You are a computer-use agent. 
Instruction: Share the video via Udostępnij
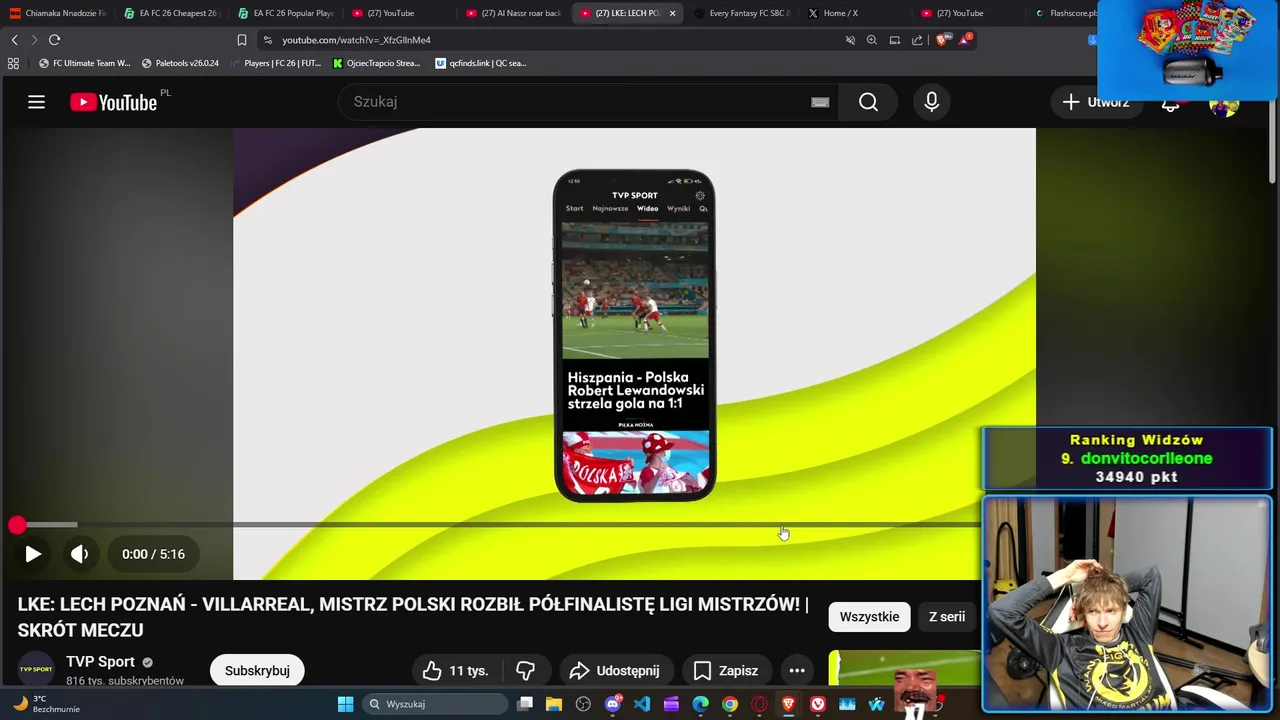615,670
